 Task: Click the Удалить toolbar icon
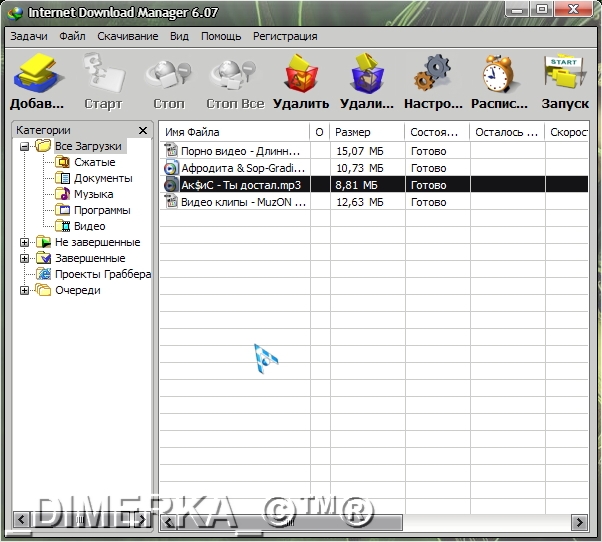300,76
